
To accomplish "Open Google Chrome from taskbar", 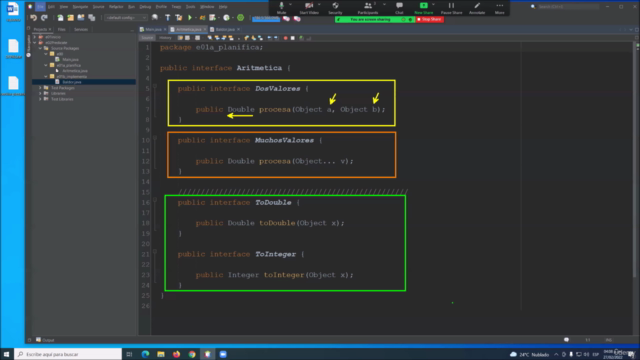I will tap(192, 354).
